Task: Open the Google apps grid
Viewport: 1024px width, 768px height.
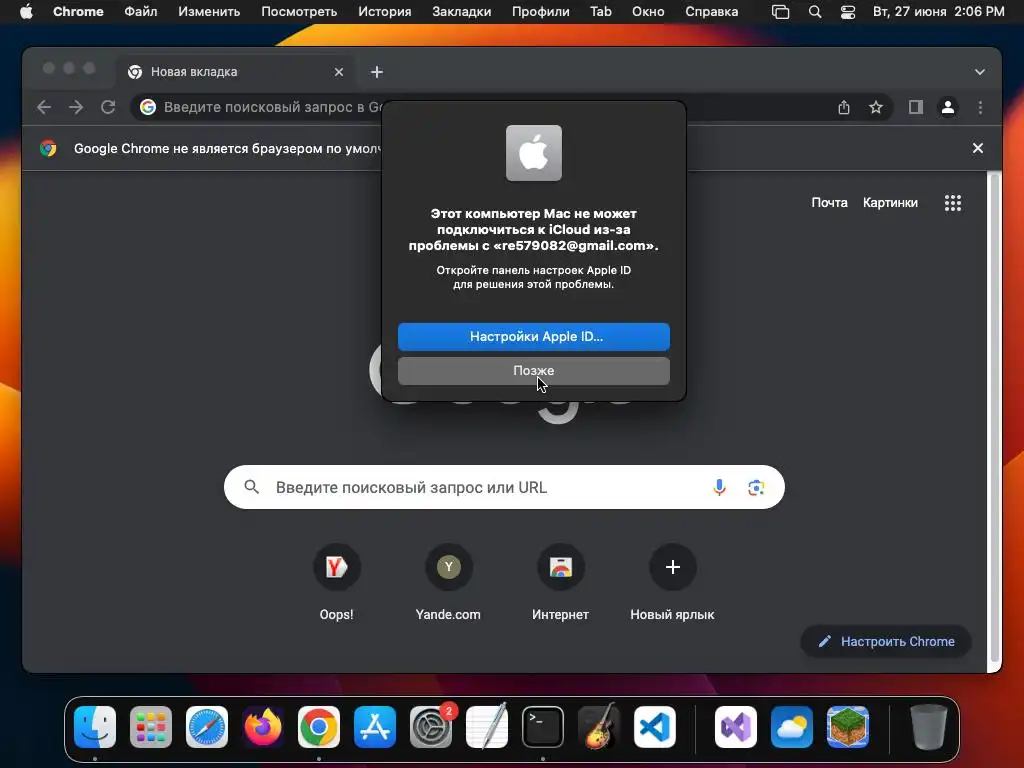Action: click(953, 203)
